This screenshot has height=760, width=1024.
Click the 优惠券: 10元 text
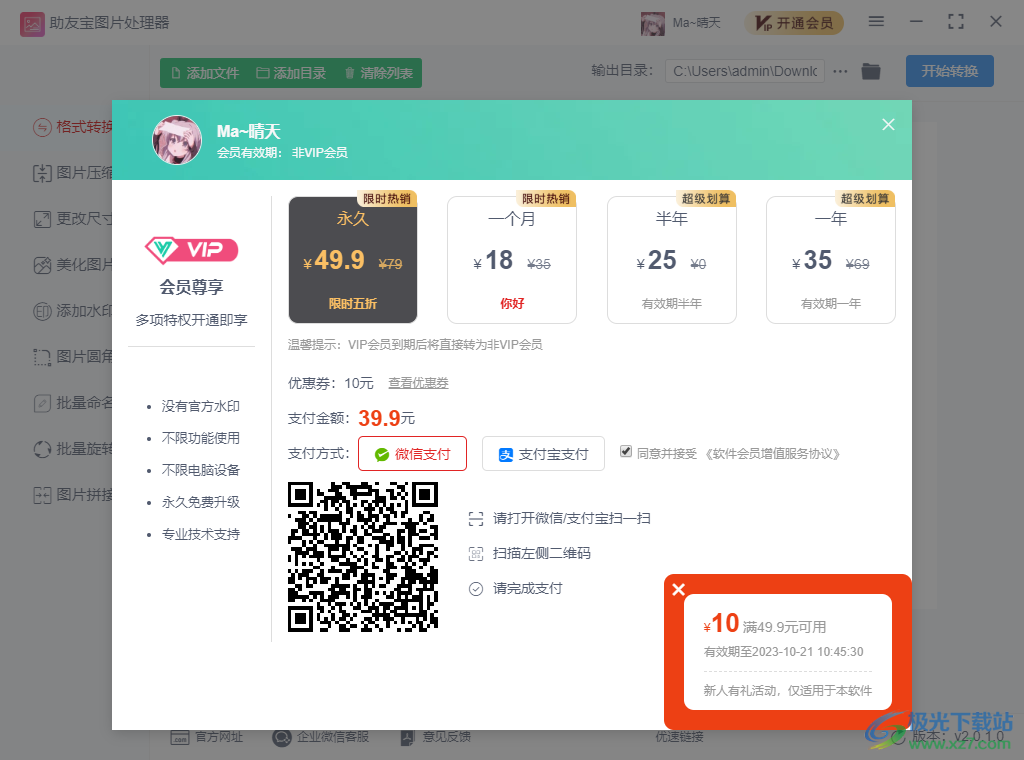[331, 383]
